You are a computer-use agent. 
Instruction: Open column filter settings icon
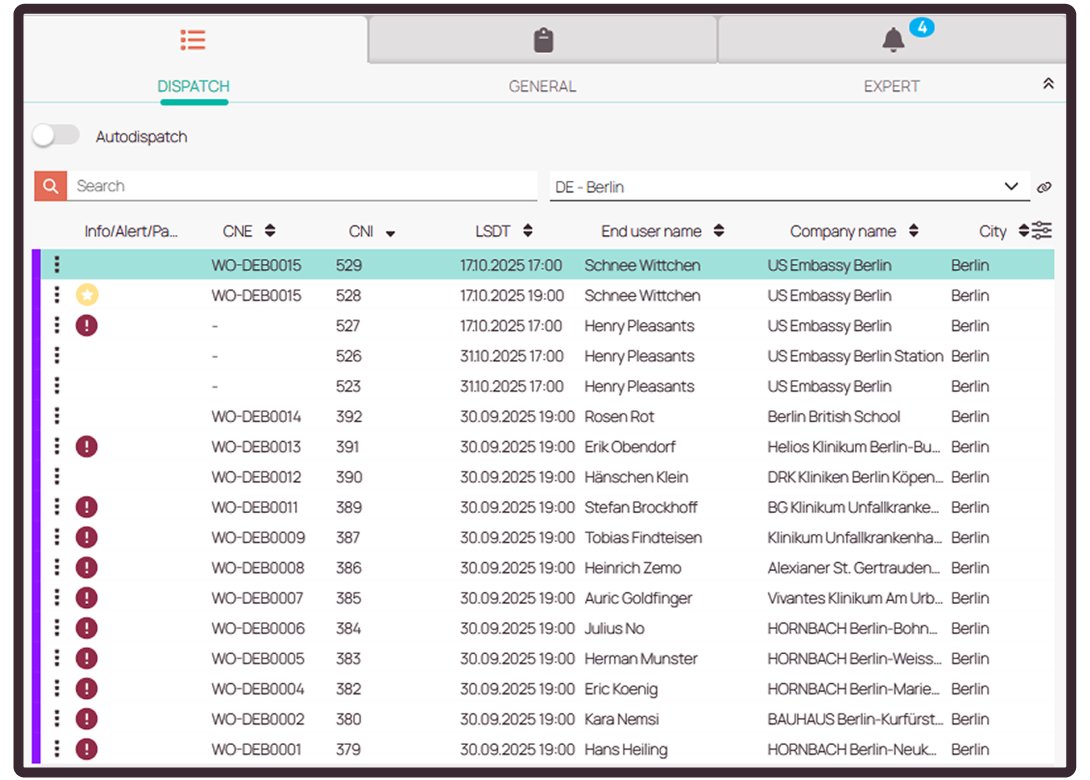1042,231
